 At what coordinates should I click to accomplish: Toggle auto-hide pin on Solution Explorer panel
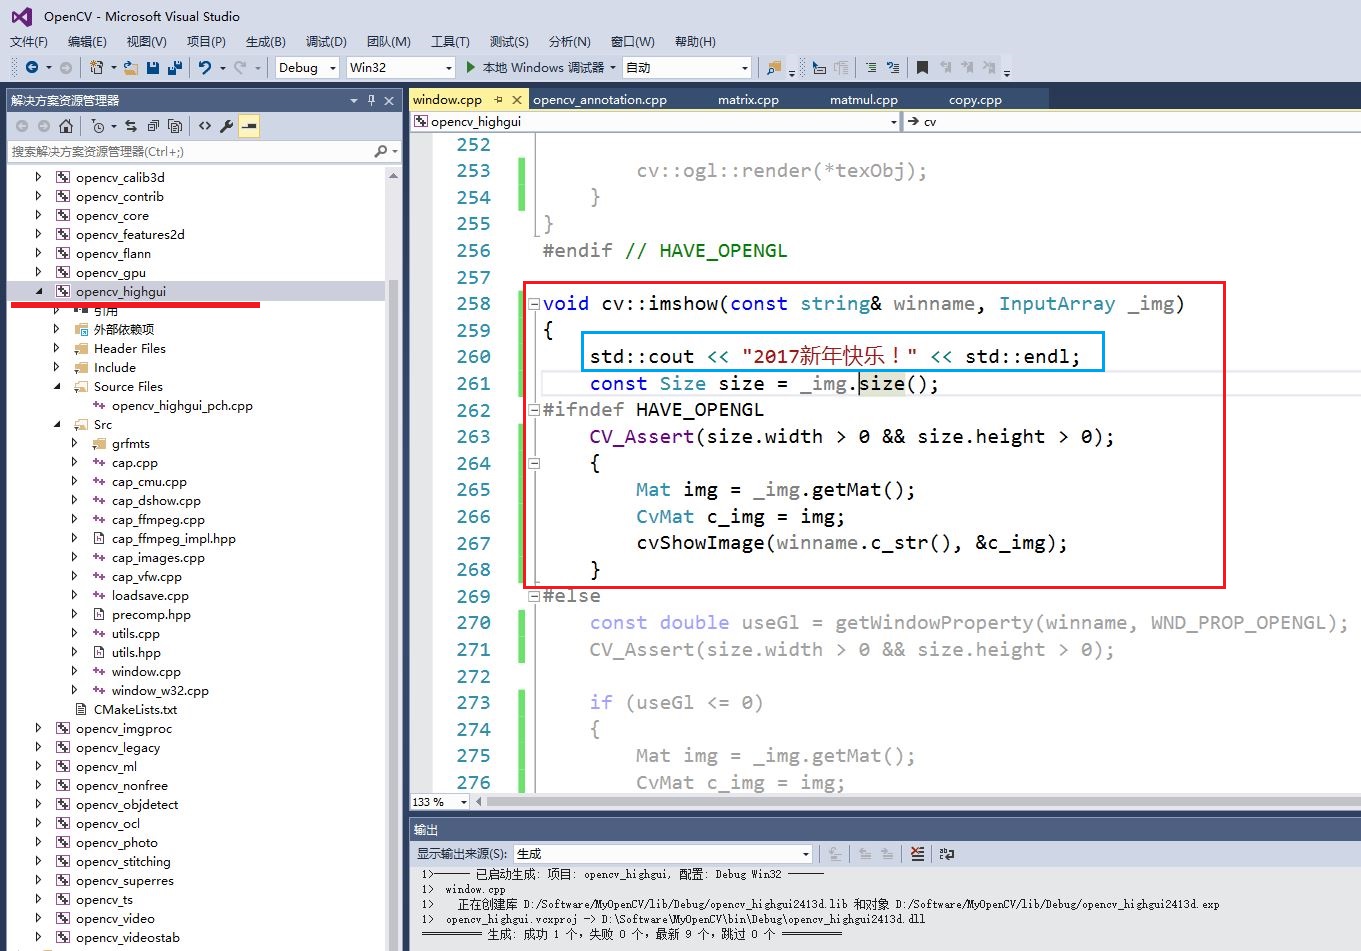[x=371, y=100]
